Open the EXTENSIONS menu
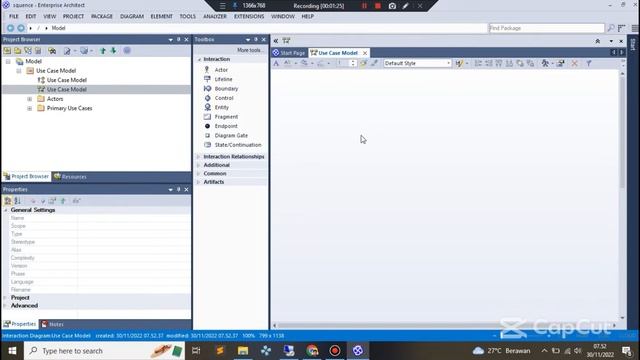 pos(249,16)
